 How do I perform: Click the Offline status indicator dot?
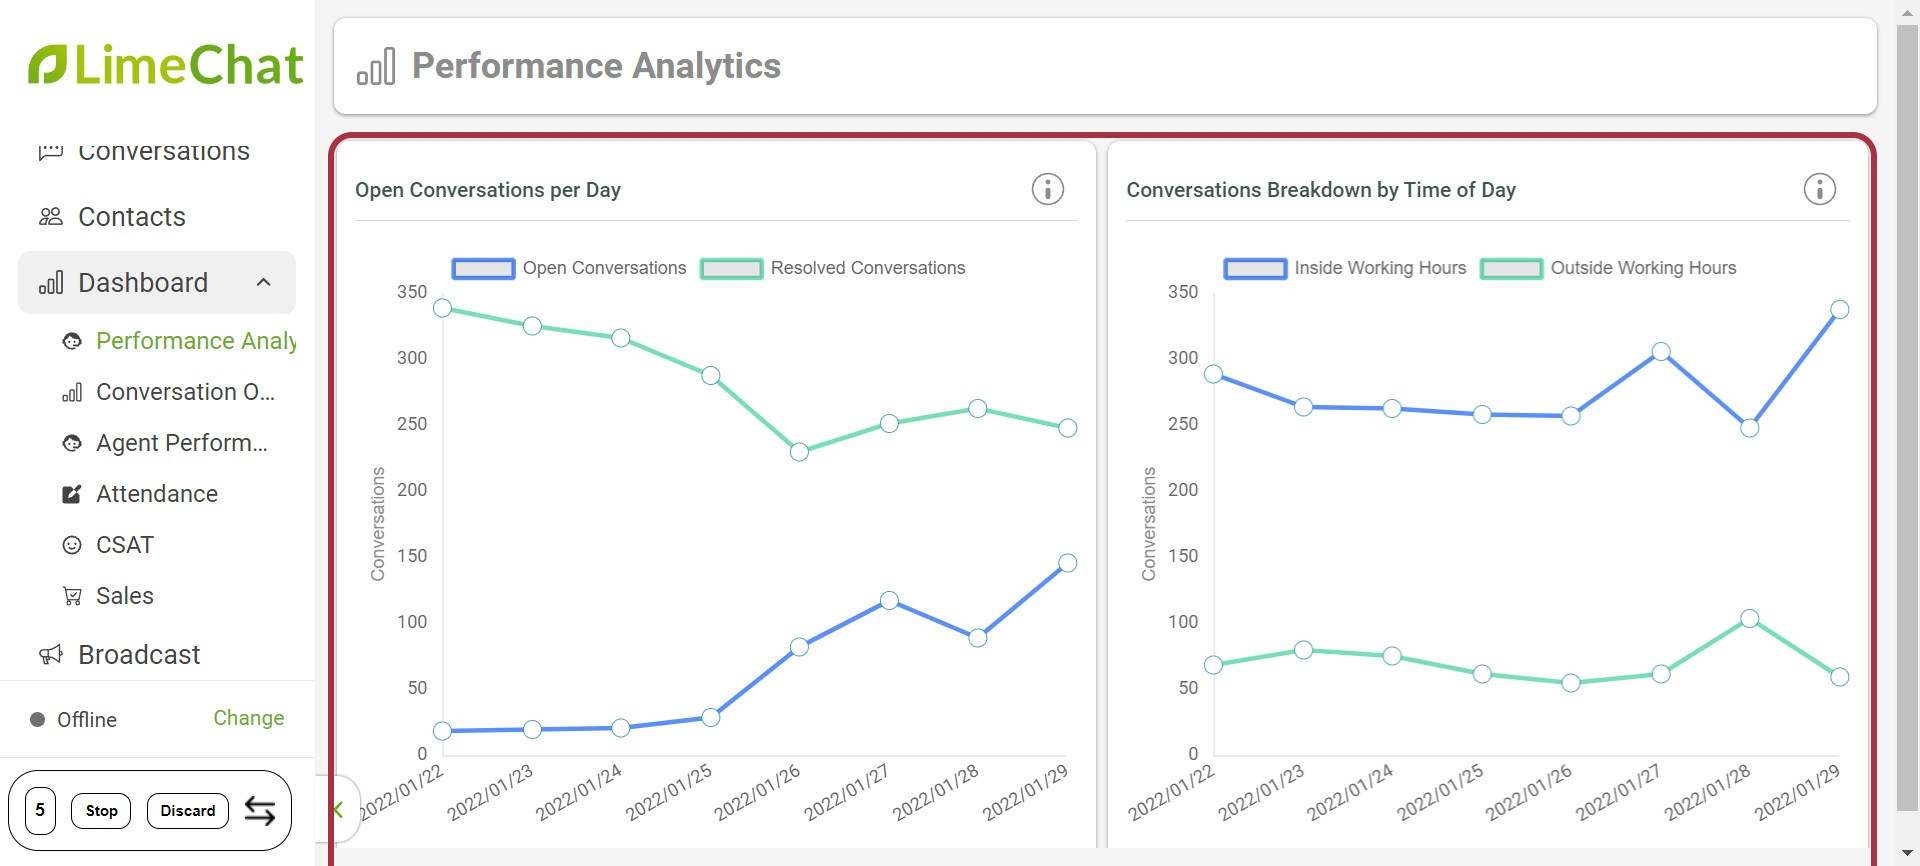[x=38, y=719]
